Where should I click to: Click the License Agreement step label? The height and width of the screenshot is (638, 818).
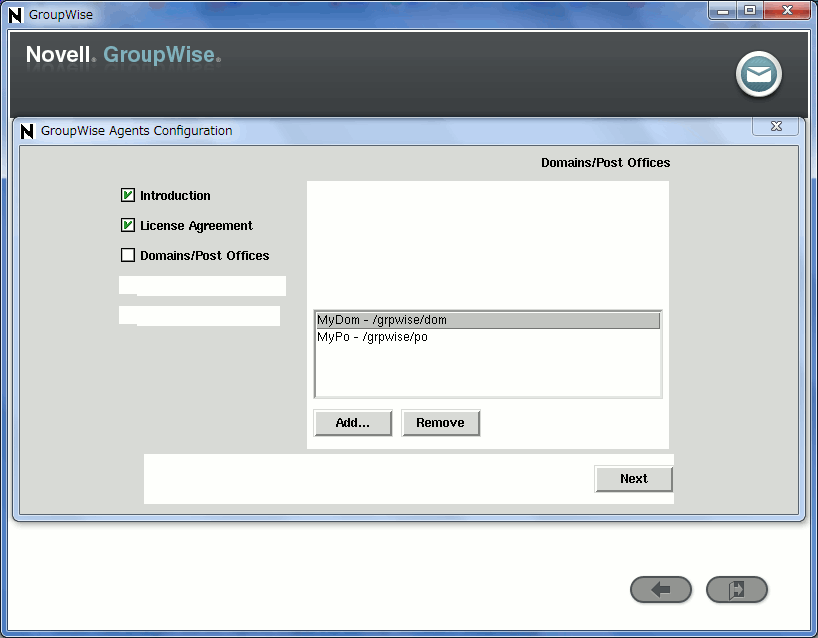pyautogui.click(x=196, y=226)
